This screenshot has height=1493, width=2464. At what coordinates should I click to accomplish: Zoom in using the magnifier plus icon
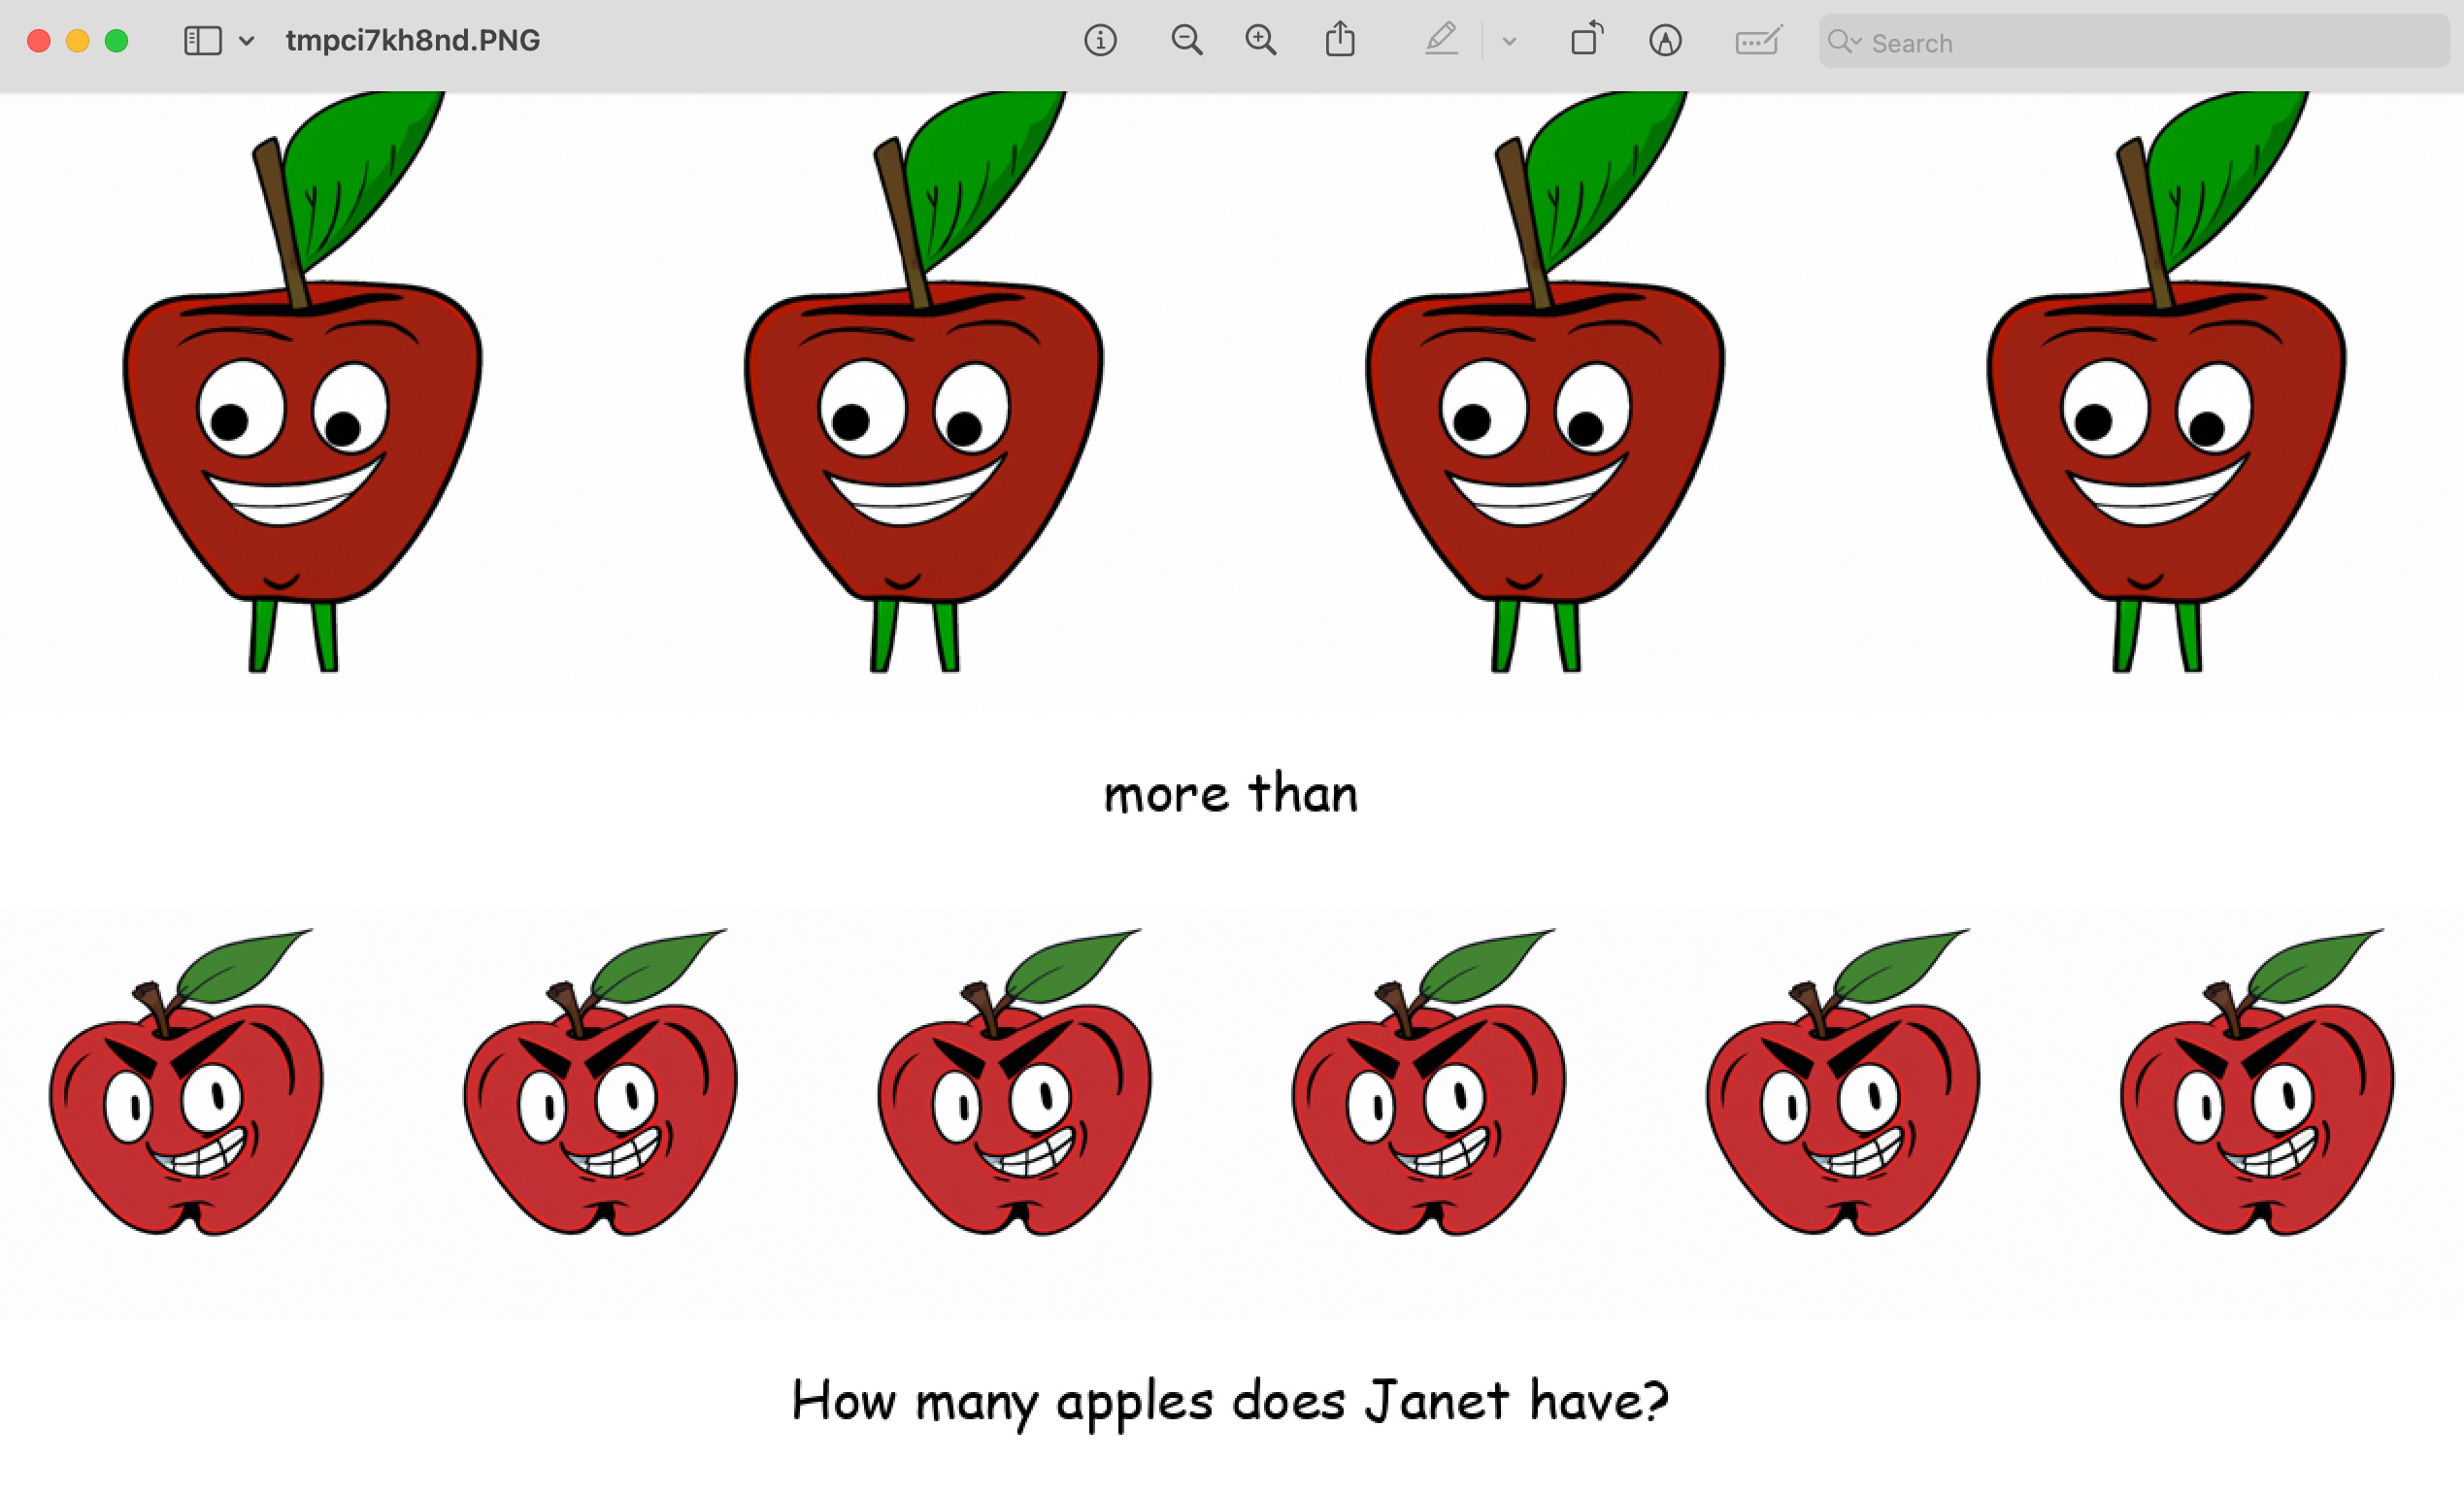coord(1260,41)
